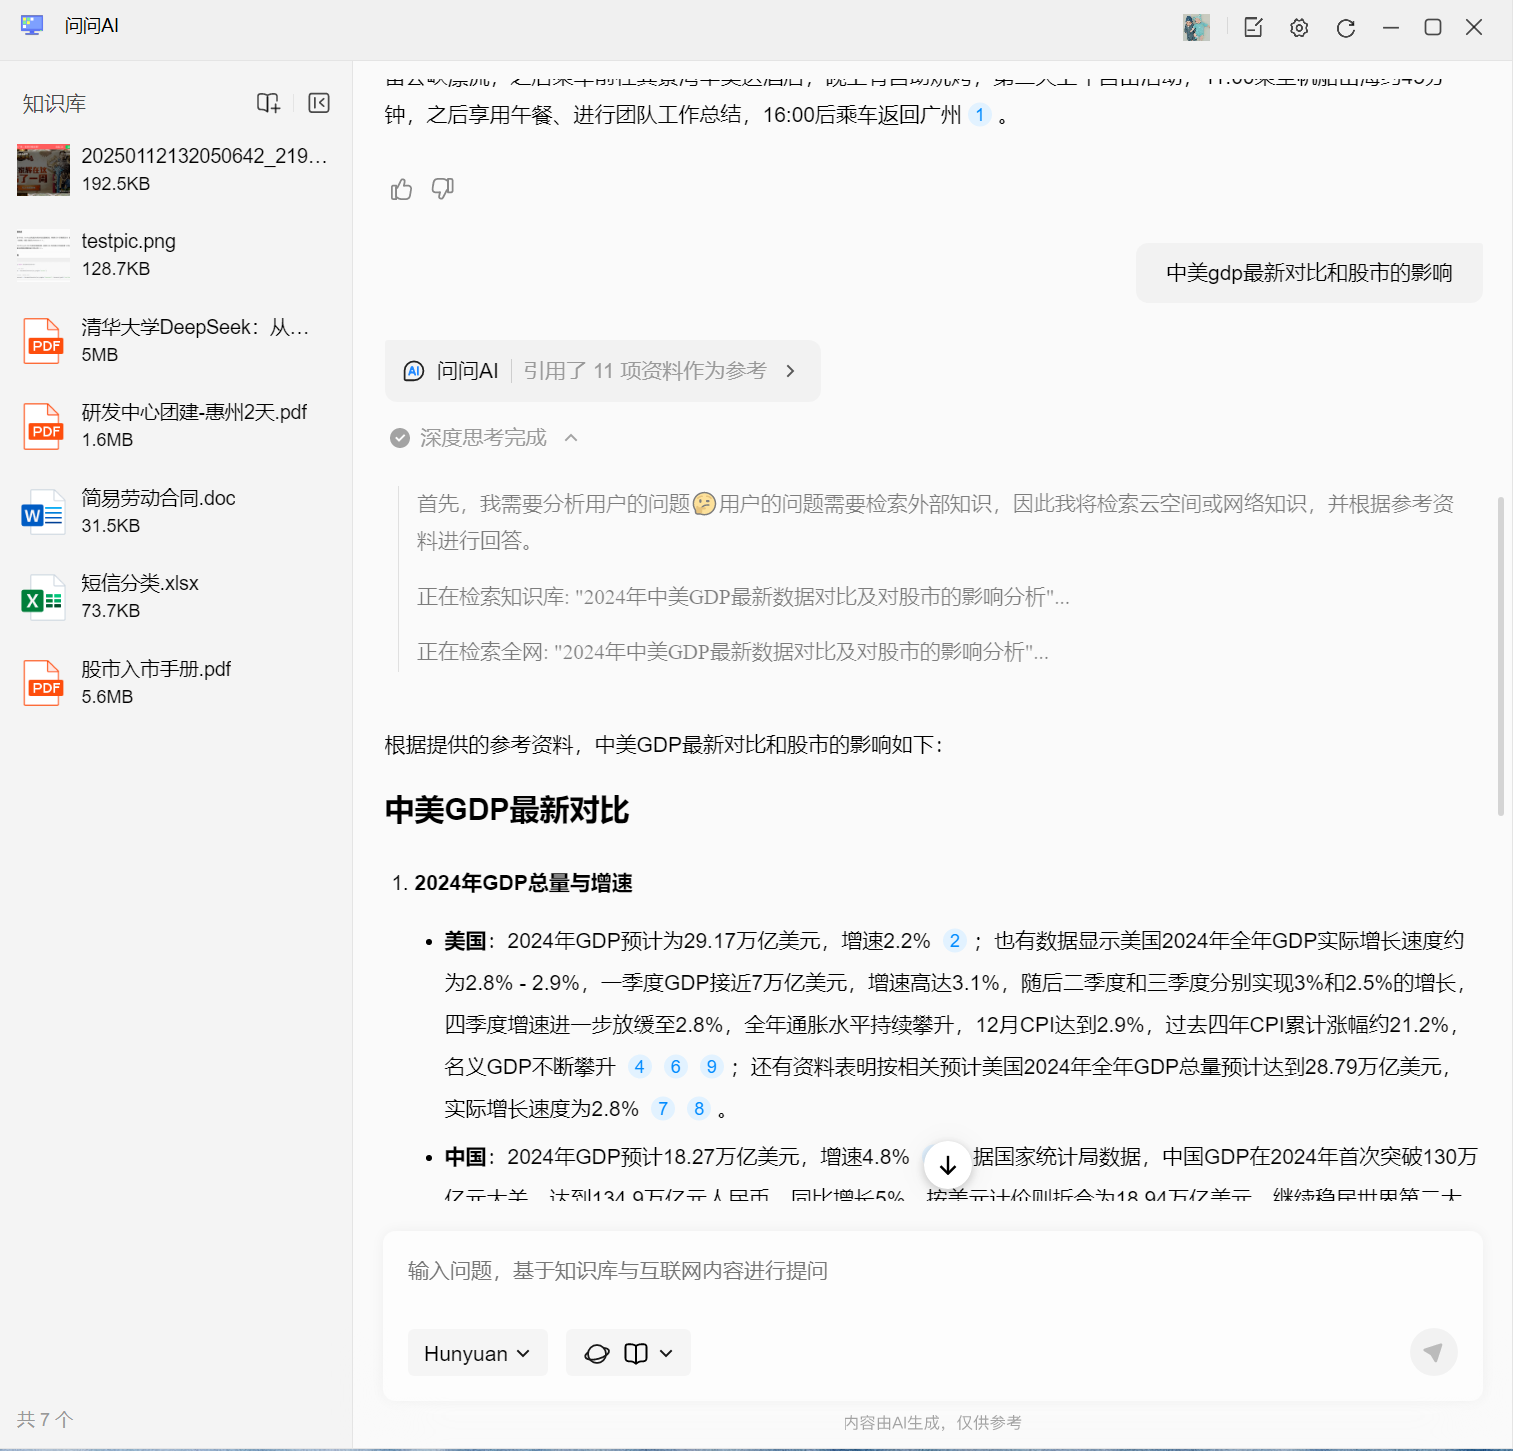
Task: Click the 问问AI app logo
Action: [x=31, y=25]
